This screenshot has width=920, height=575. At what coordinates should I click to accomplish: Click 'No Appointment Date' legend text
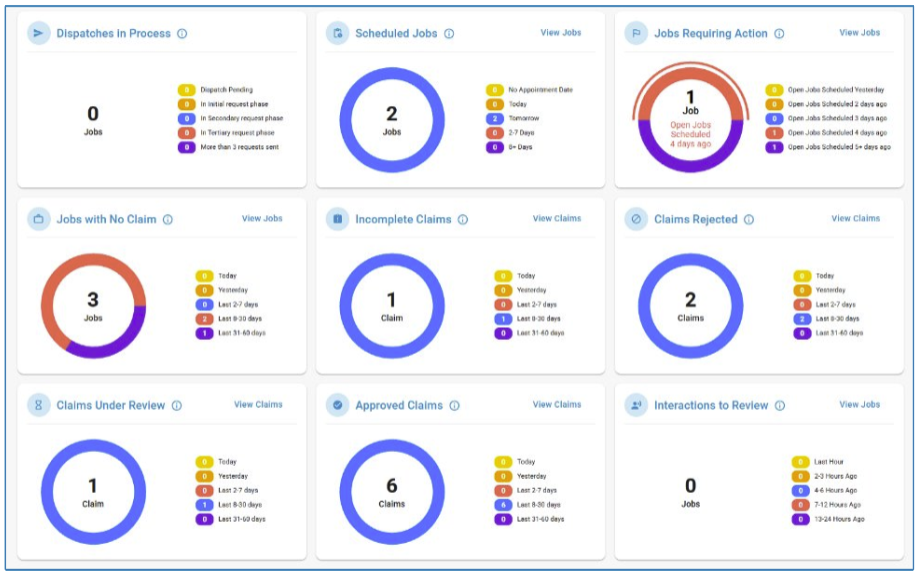coord(540,90)
